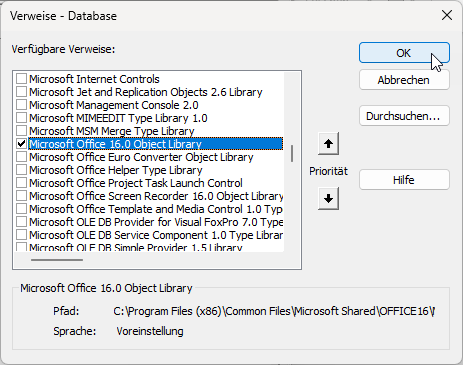Check the Microsoft Internet Controls checkbox
The height and width of the screenshot is (365, 463).
pyautogui.click(x=22, y=79)
